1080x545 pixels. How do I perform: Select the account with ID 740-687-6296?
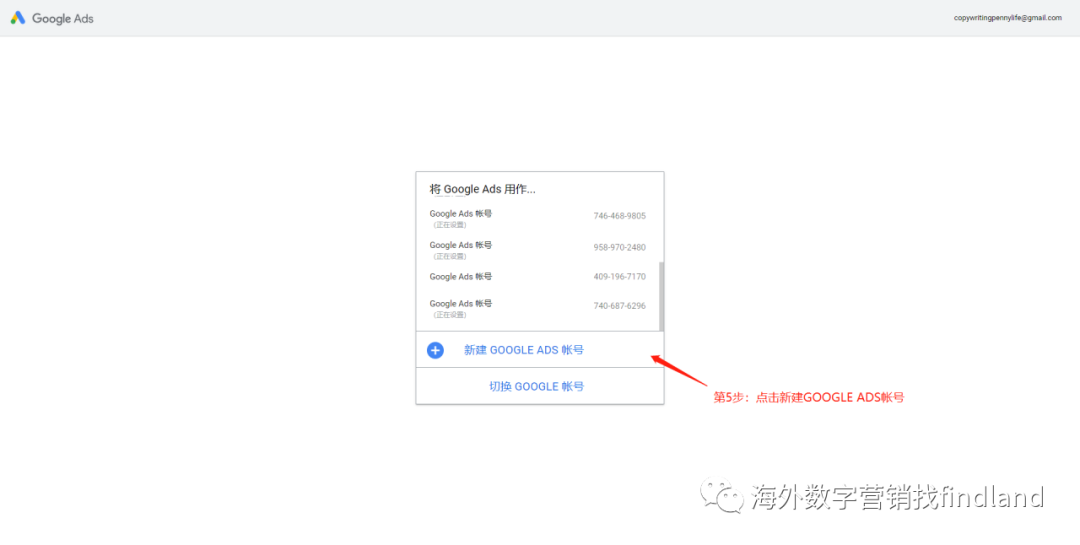point(537,309)
